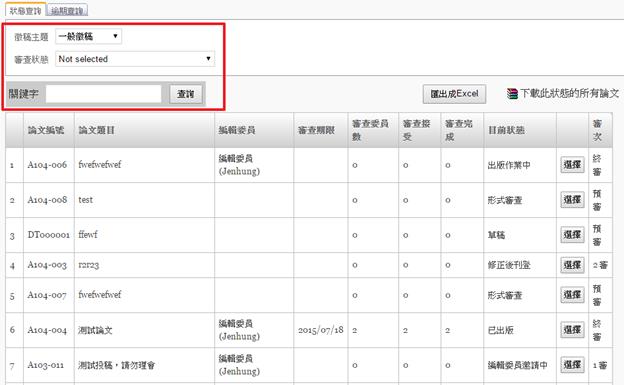Click the status 形式審查 for A104-007
Viewport: 624px width, 385px height.
pos(505,295)
